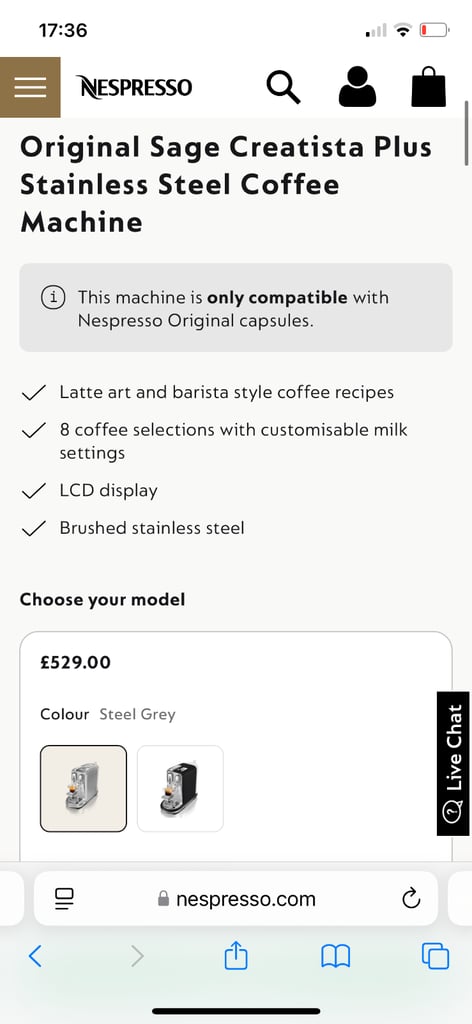Screen dimensions: 472x1024
Task: Open the hamburger navigation menu
Action: pos(30,87)
